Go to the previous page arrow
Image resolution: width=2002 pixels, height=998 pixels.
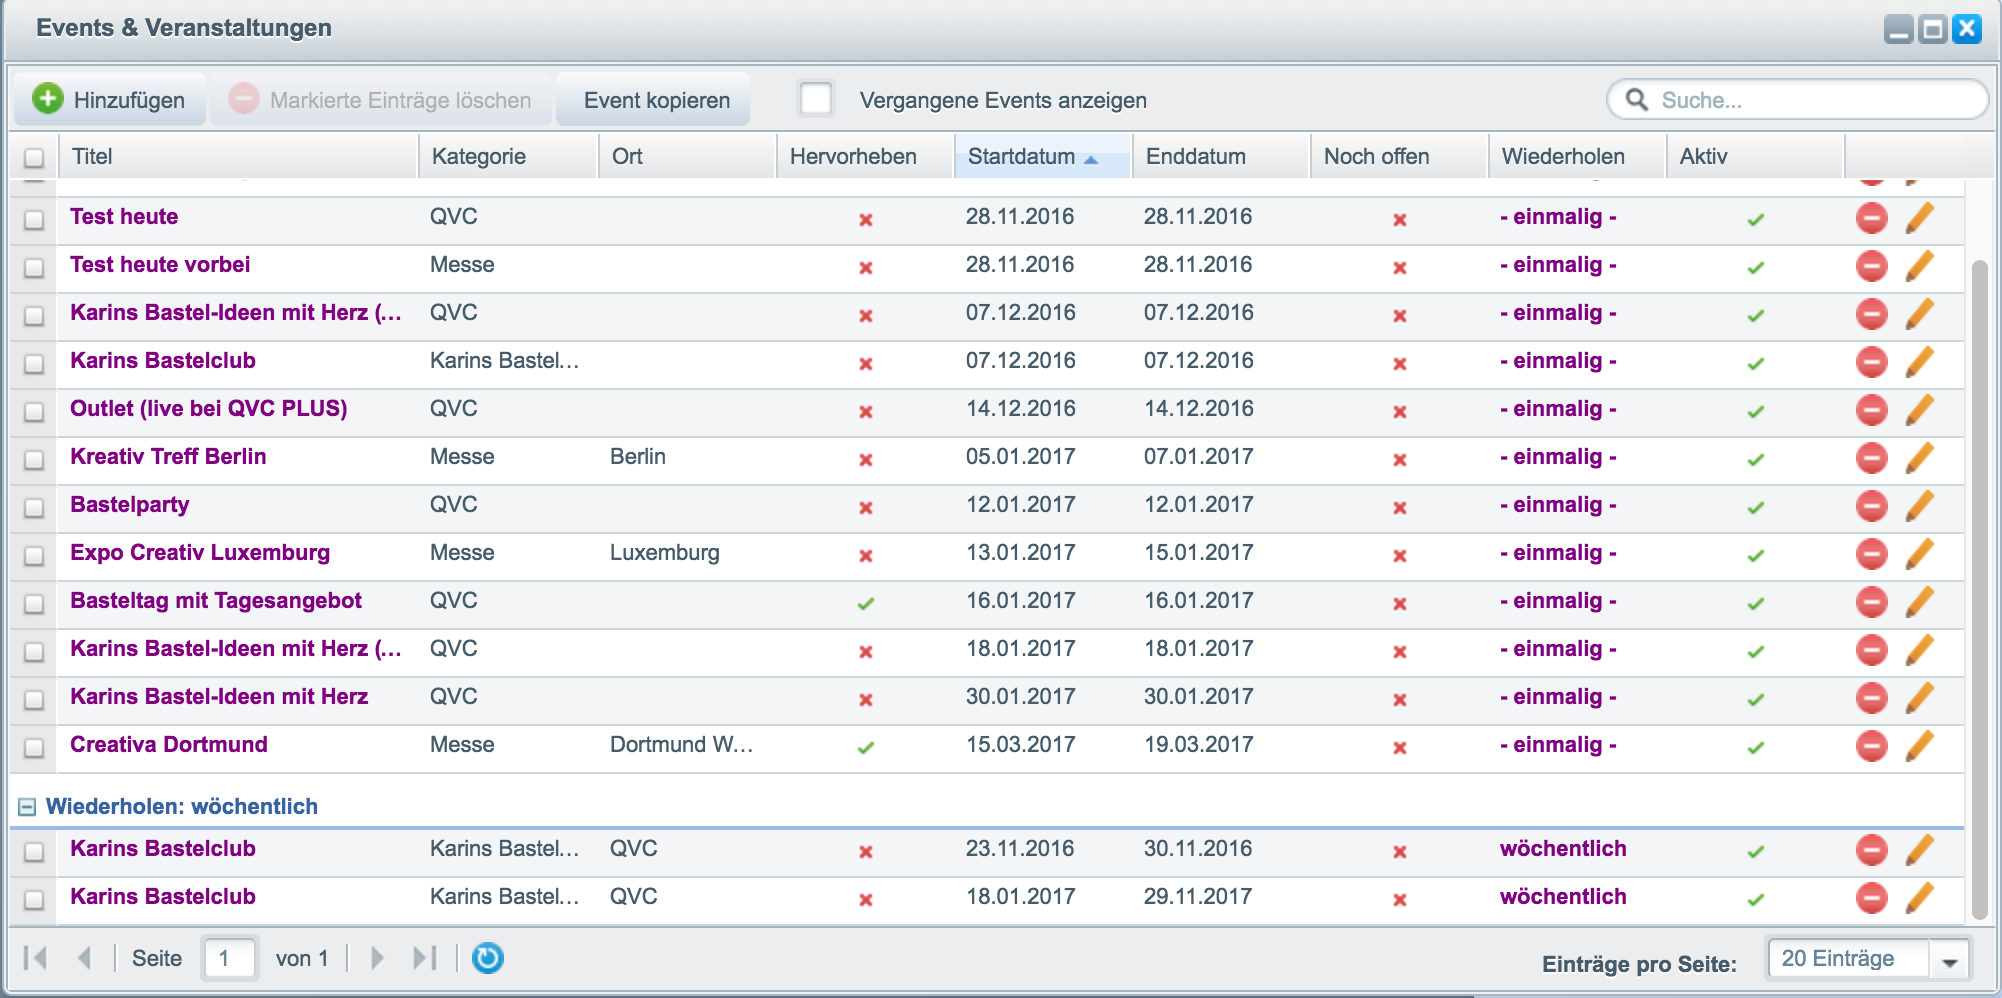click(84, 958)
